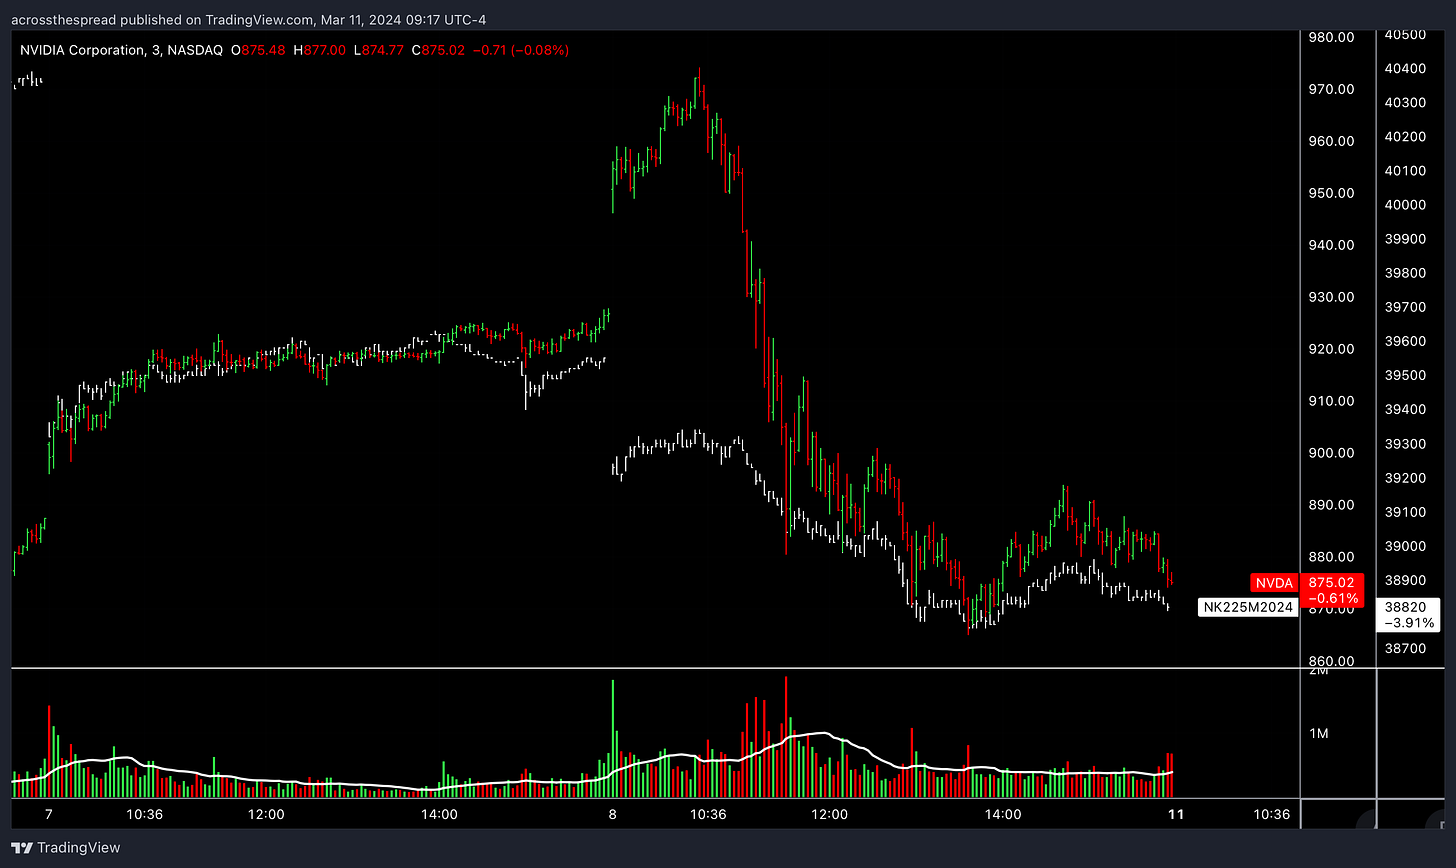The width and height of the screenshot is (1456, 868).
Task: Click the 950.00 price axis label
Action: [1332, 193]
